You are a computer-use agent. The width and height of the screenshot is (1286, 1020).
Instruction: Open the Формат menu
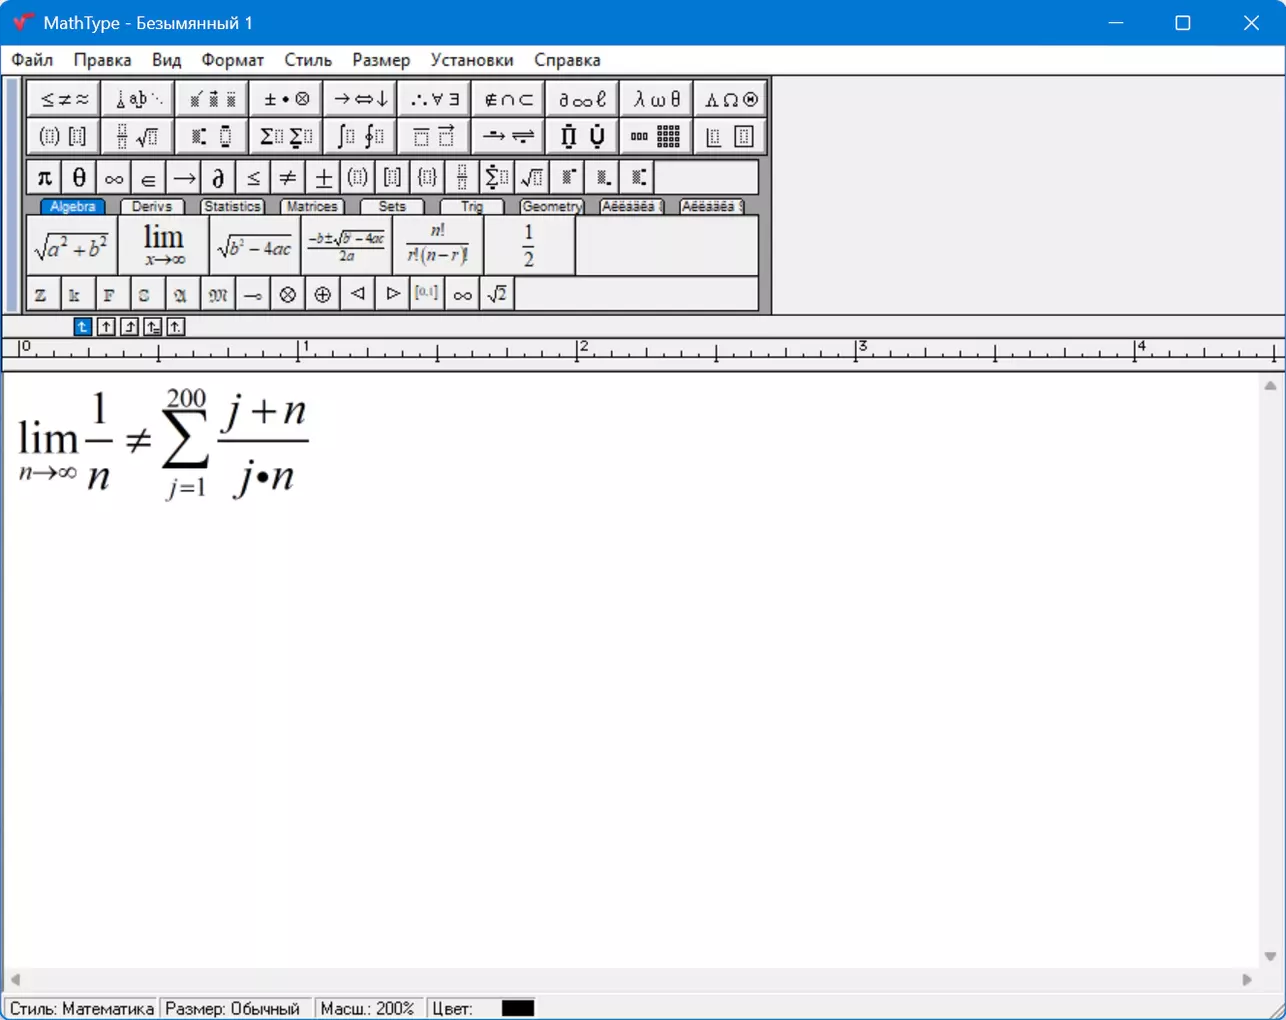click(x=232, y=60)
